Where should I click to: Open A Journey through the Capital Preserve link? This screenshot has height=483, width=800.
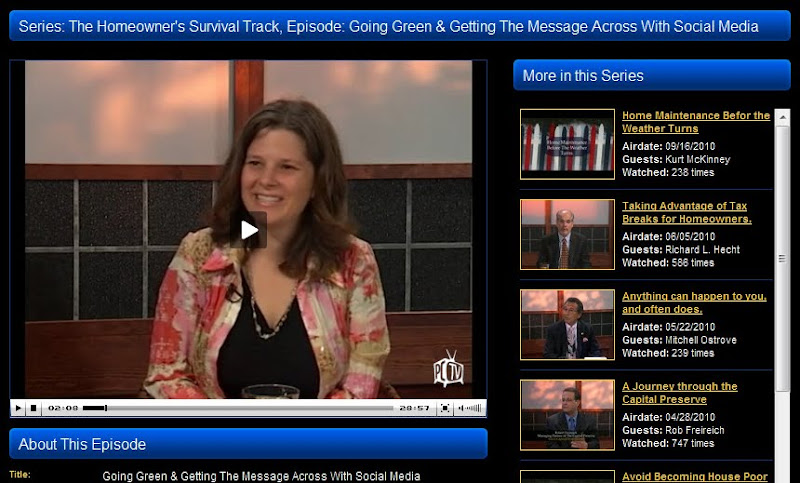point(680,393)
